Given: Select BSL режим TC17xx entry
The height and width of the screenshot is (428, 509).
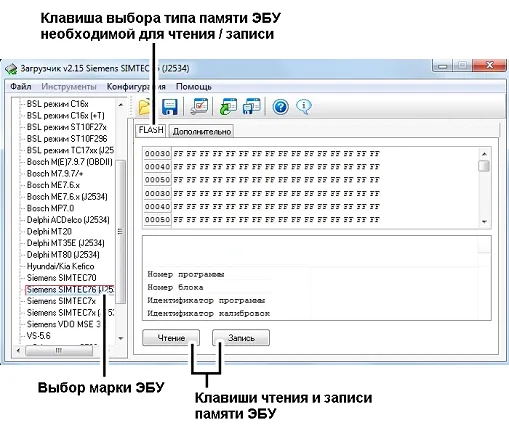Looking at the screenshot, I should click(x=70, y=150).
